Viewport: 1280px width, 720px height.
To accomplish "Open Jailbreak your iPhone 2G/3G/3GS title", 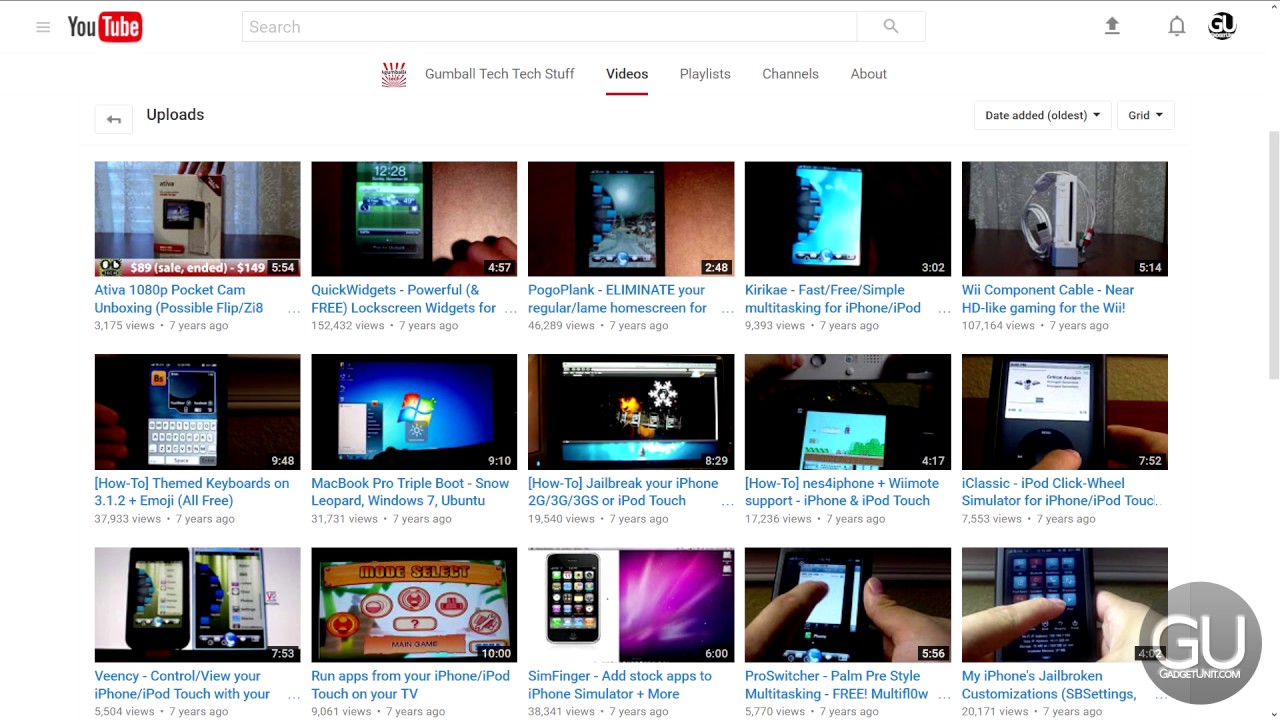I will pyautogui.click(x=623, y=492).
